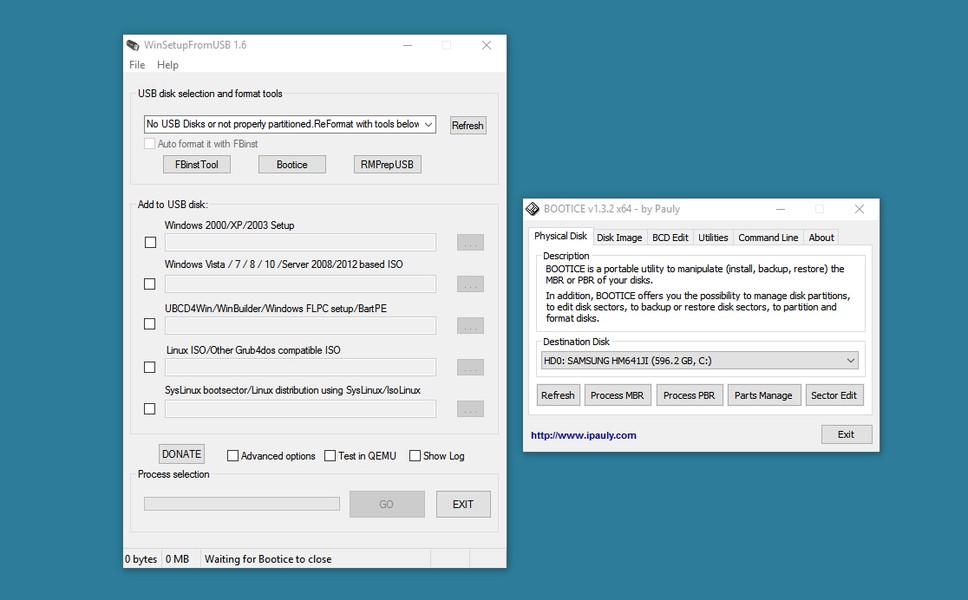Check Linux ISO/Other Grub4dos compatible ISO
Image resolution: width=968 pixels, height=600 pixels.
(150, 367)
